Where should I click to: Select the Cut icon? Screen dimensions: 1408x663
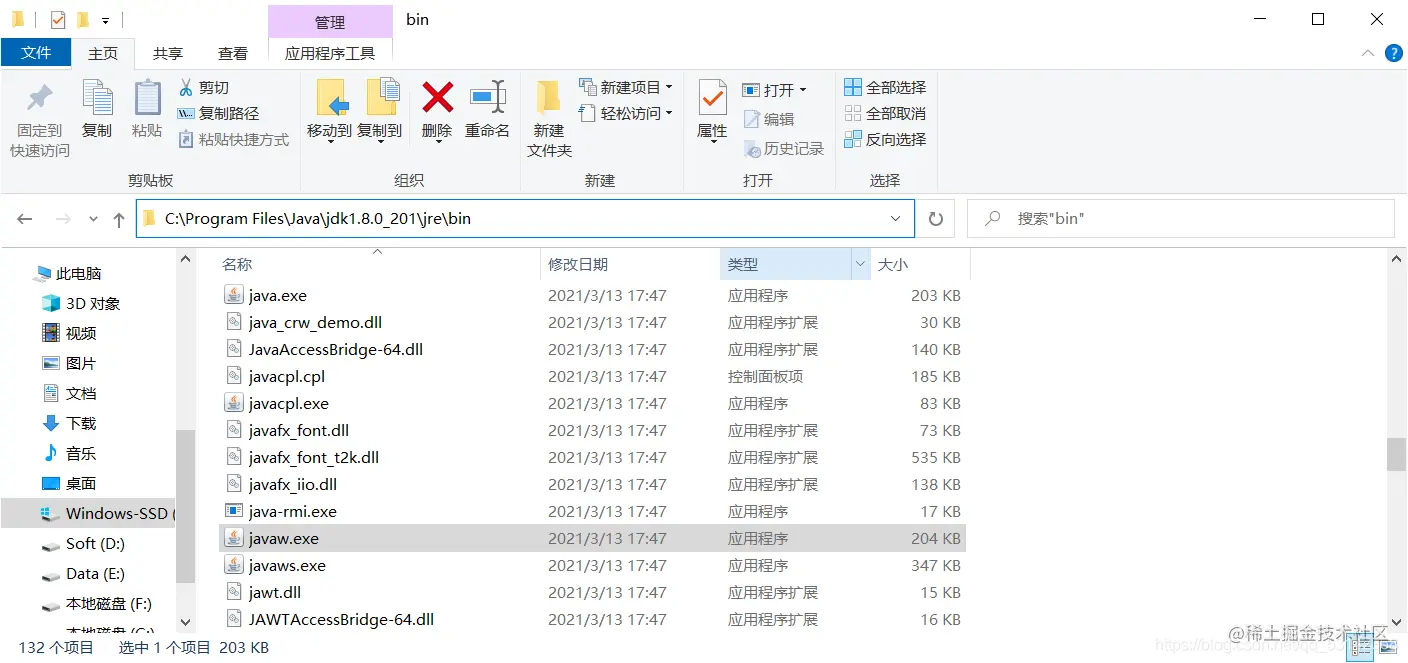[204, 89]
